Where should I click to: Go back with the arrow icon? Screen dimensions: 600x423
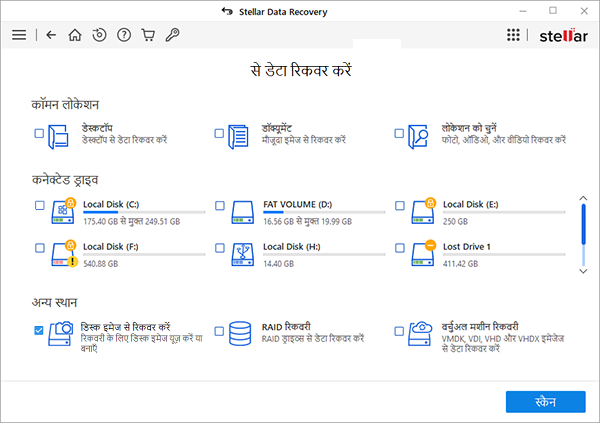point(51,35)
